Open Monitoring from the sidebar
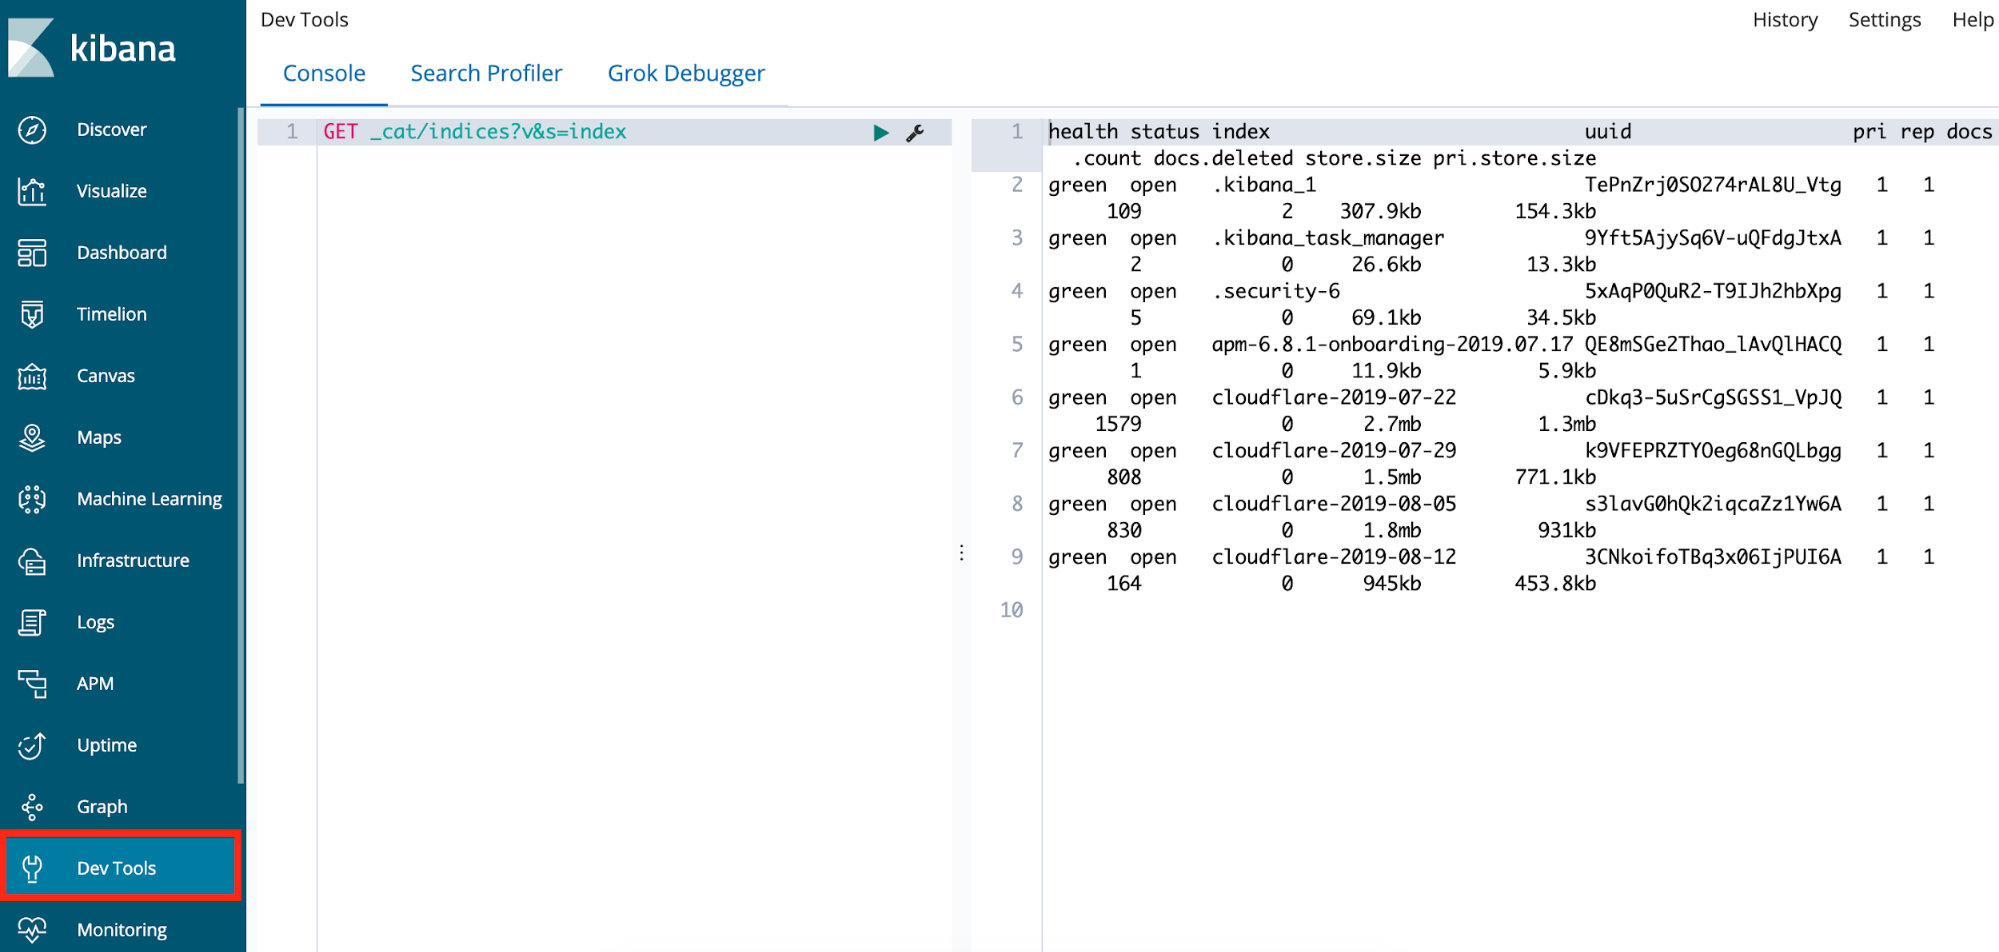The height and width of the screenshot is (952, 1999). click(122, 929)
